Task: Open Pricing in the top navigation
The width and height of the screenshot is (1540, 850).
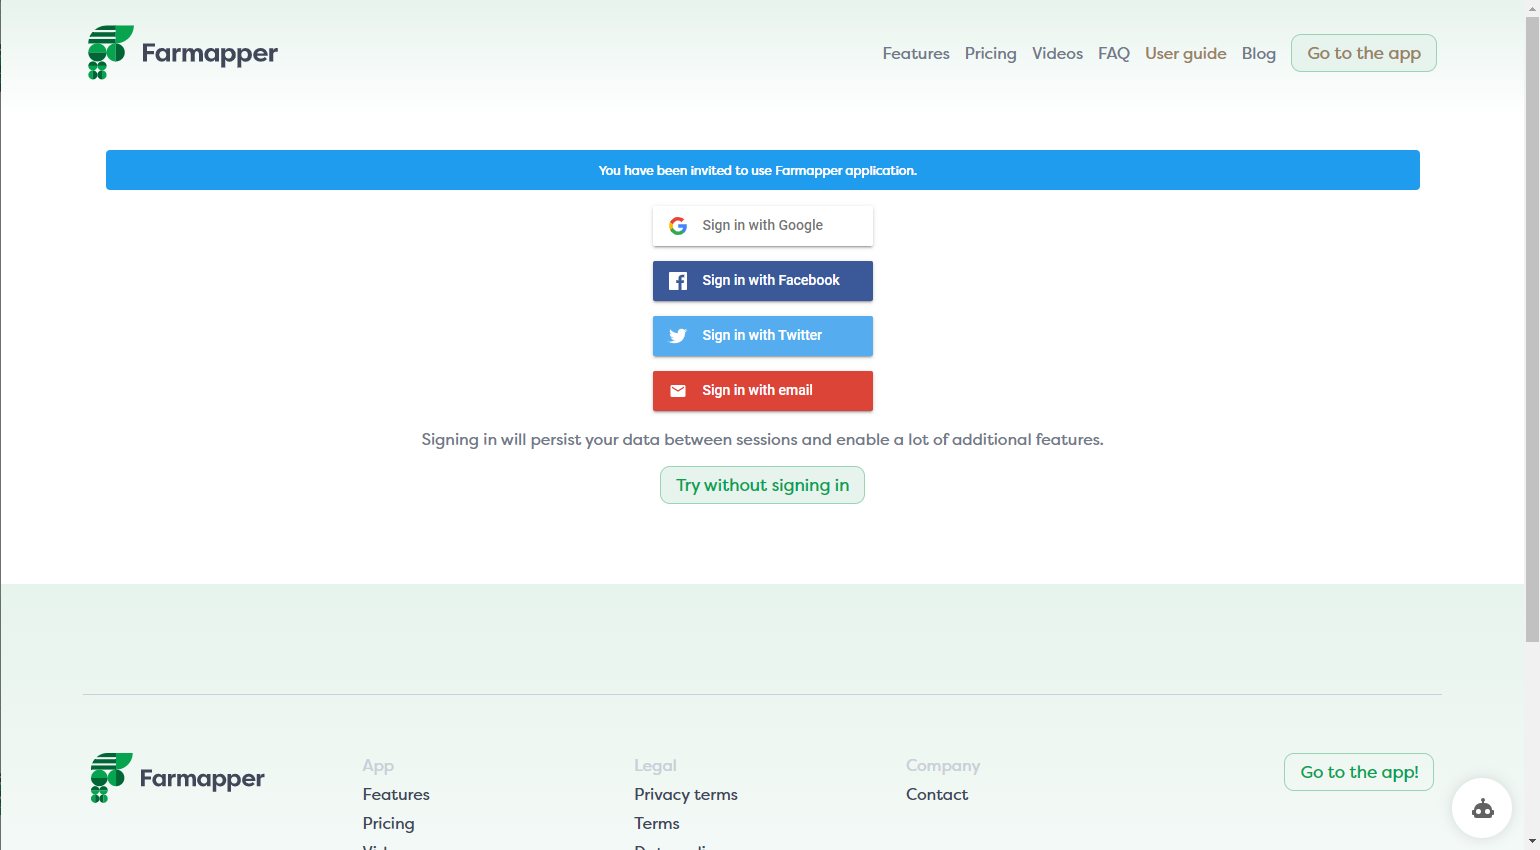Action: coord(990,53)
